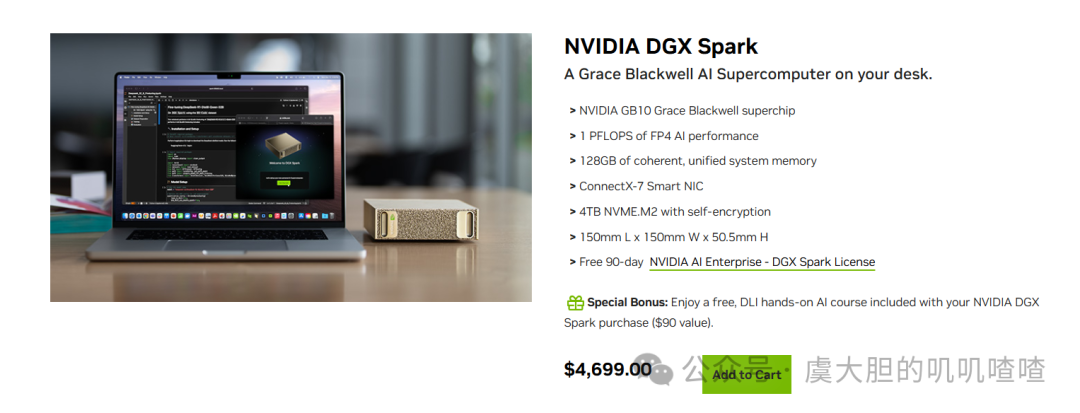Click the chevron before NVIDIA GB10 Grace Blackwell superchip

click(572, 111)
